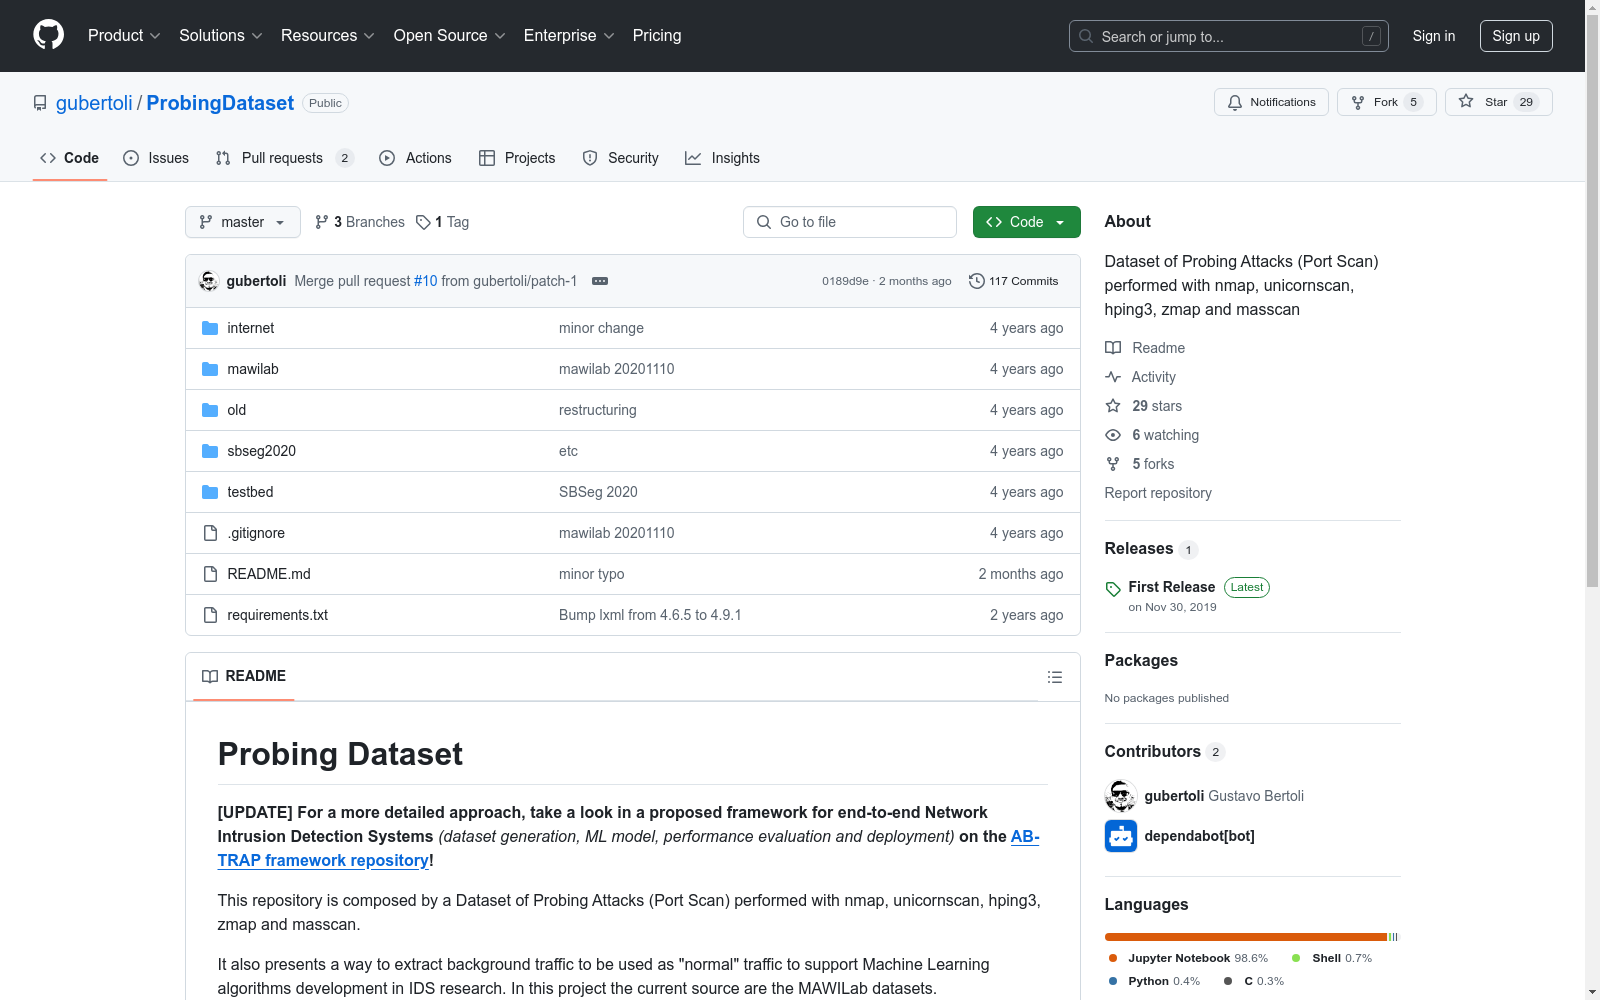Viewport: 1600px width, 1000px height.
Task: Click gubertoli avatar in commit header
Action: coord(208,281)
